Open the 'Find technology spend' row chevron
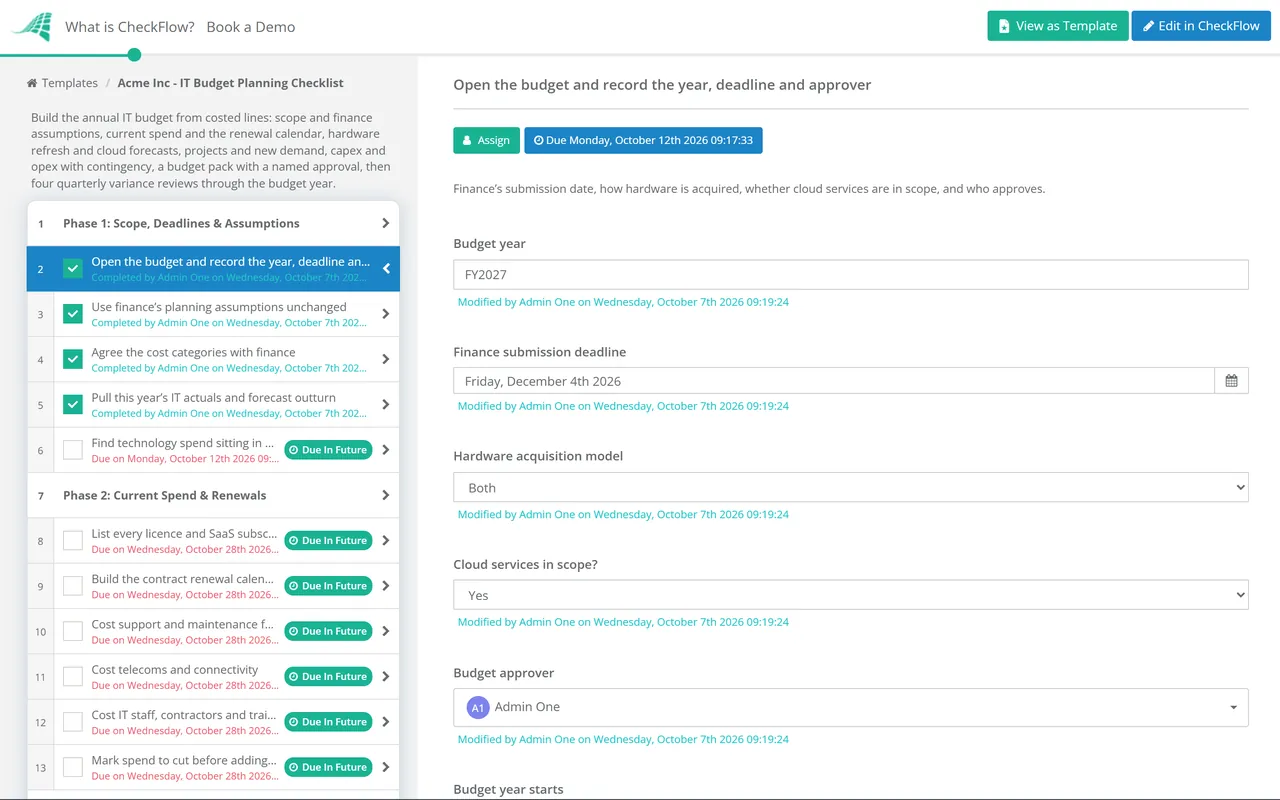Viewport: 1280px width, 800px height. pyautogui.click(x=386, y=450)
